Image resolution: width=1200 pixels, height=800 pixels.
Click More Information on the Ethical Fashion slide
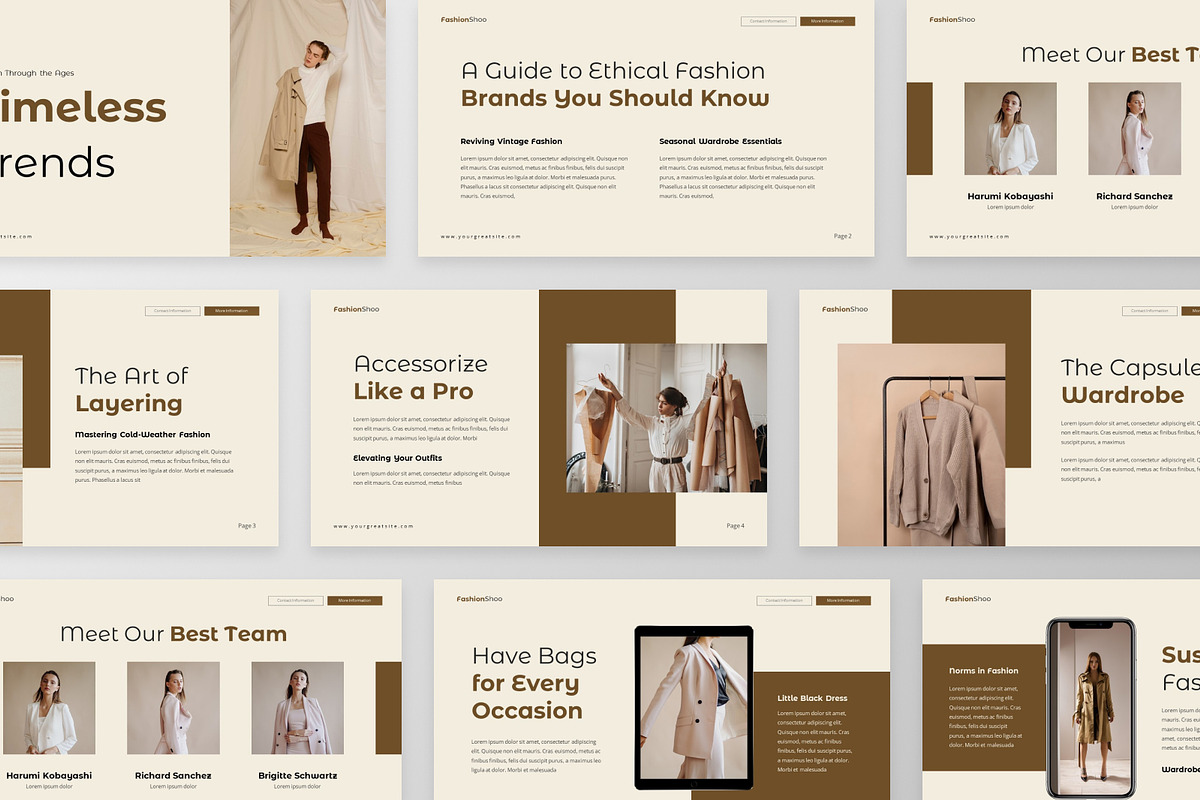[x=827, y=21]
